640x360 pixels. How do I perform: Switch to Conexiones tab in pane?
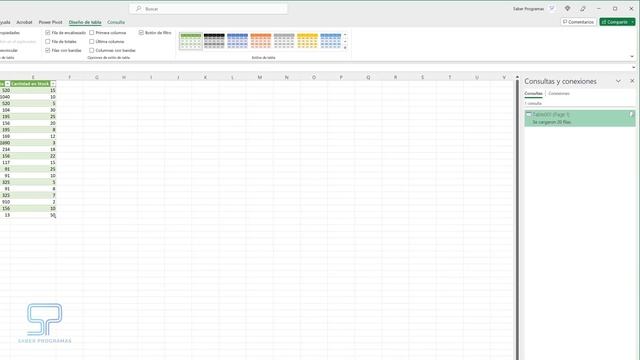(559, 93)
